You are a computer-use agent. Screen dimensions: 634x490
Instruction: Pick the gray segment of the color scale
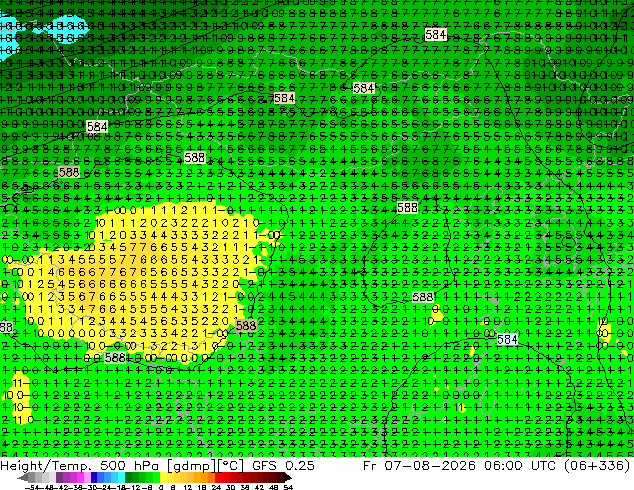32,478
